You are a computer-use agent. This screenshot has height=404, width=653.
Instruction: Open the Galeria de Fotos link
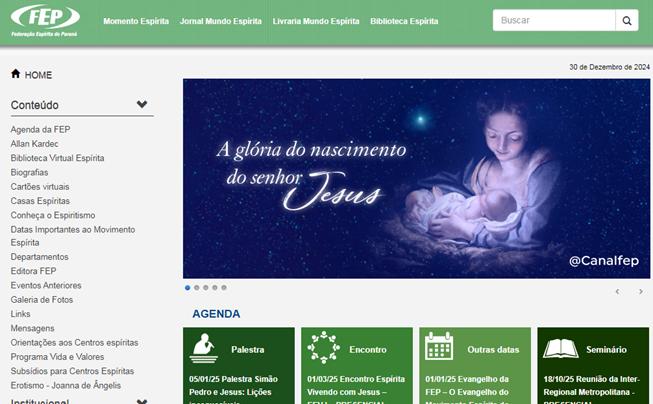tap(42, 299)
